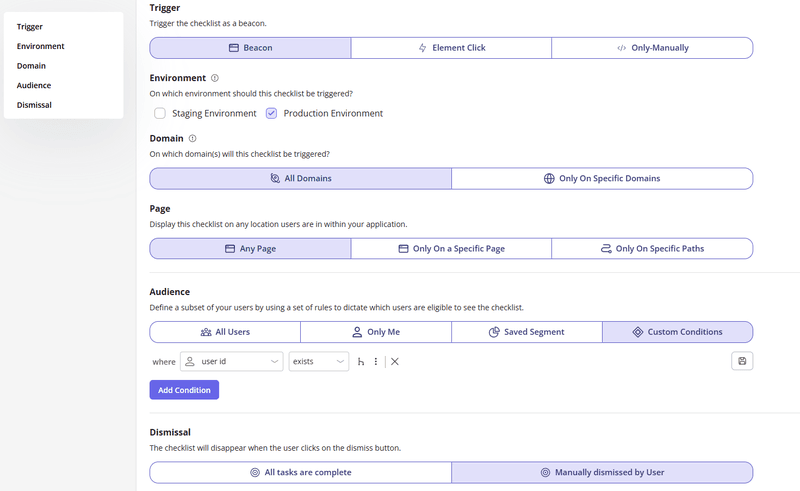The height and width of the screenshot is (491, 800).
Task: Click the person icon in user id field
Action: 190,362
